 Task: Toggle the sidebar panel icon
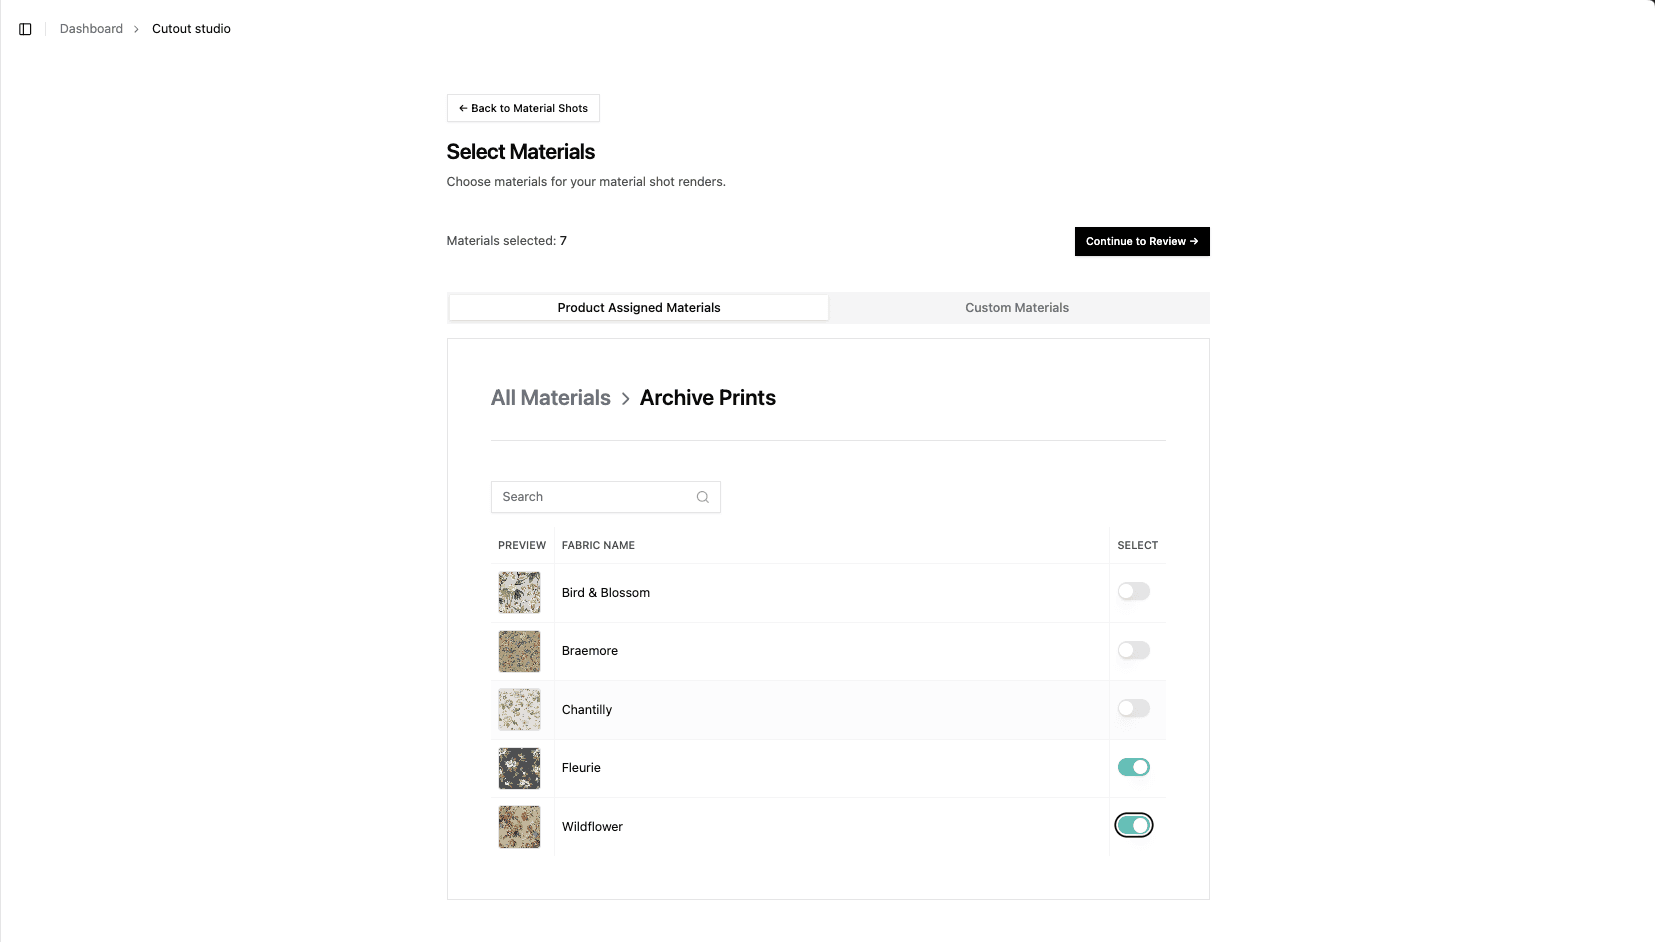click(x=25, y=28)
